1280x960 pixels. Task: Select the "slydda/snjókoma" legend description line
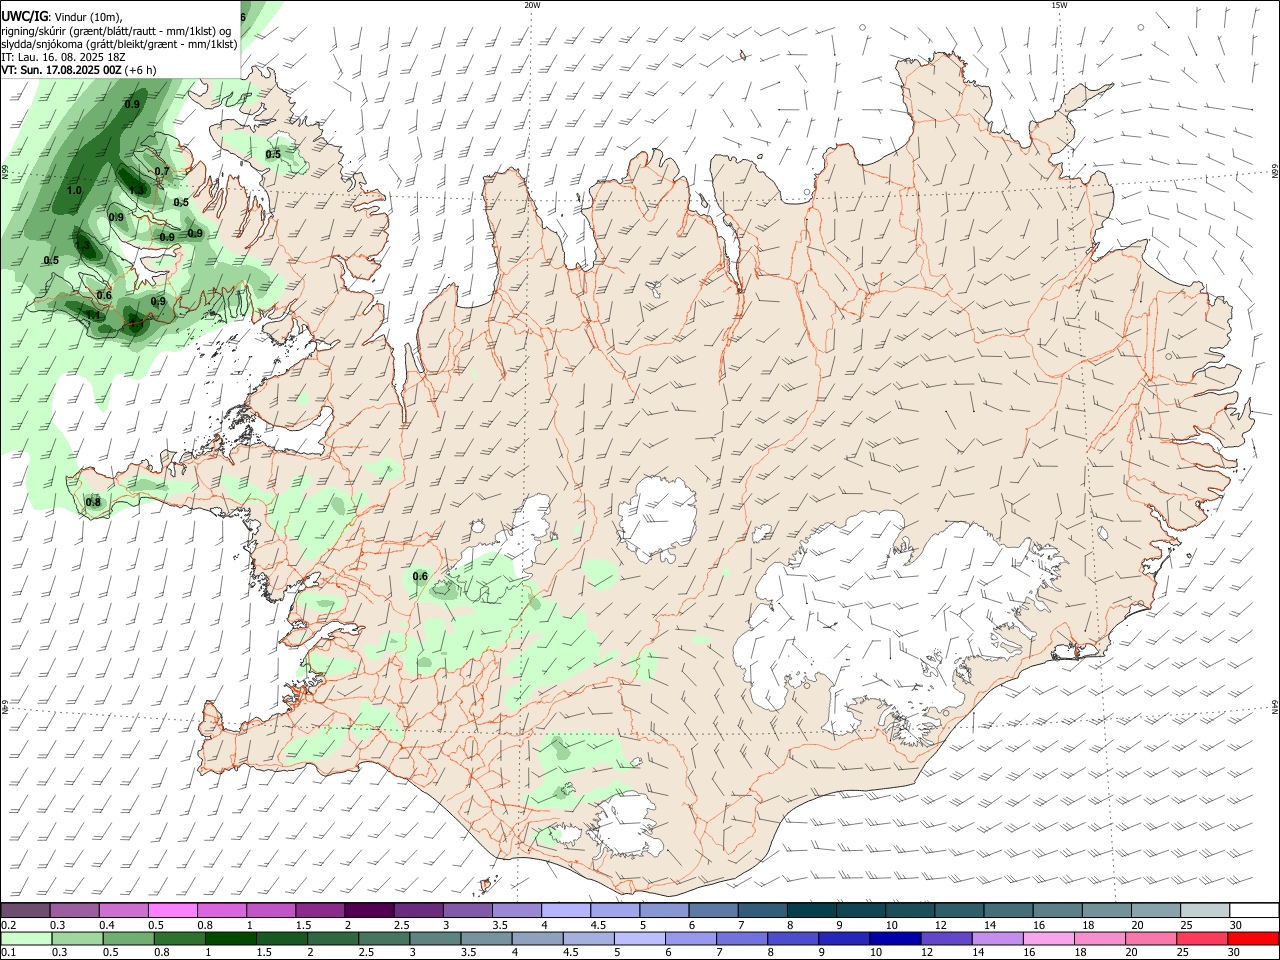119,44
